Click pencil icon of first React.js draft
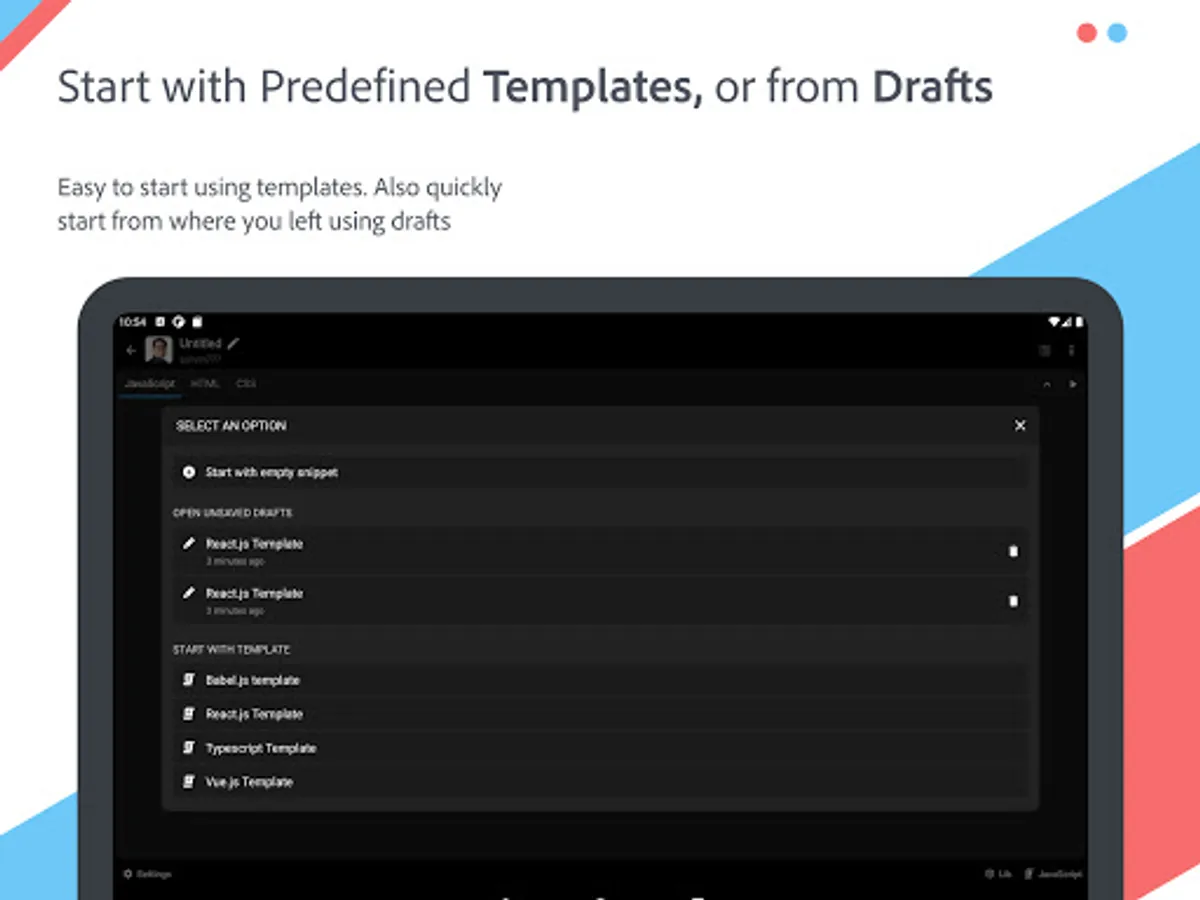Image resolution: width=1200 pixels, height=900 pixels. tap(188, 544)
